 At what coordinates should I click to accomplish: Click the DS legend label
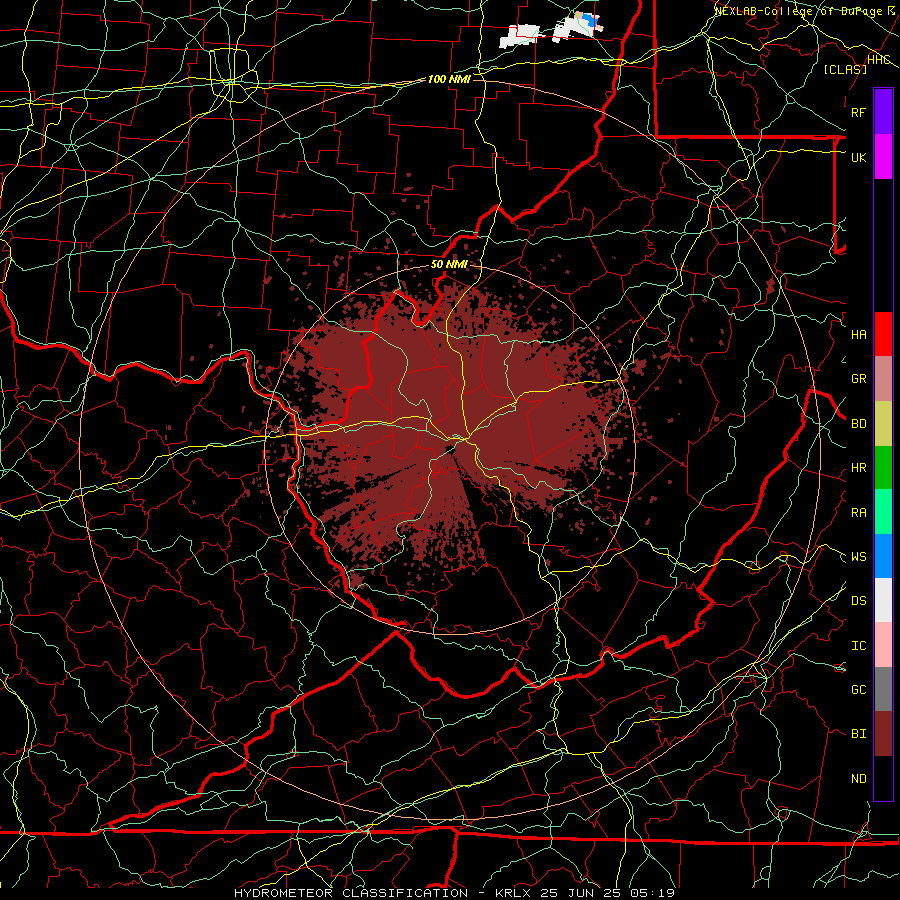[x=858, y=601]
